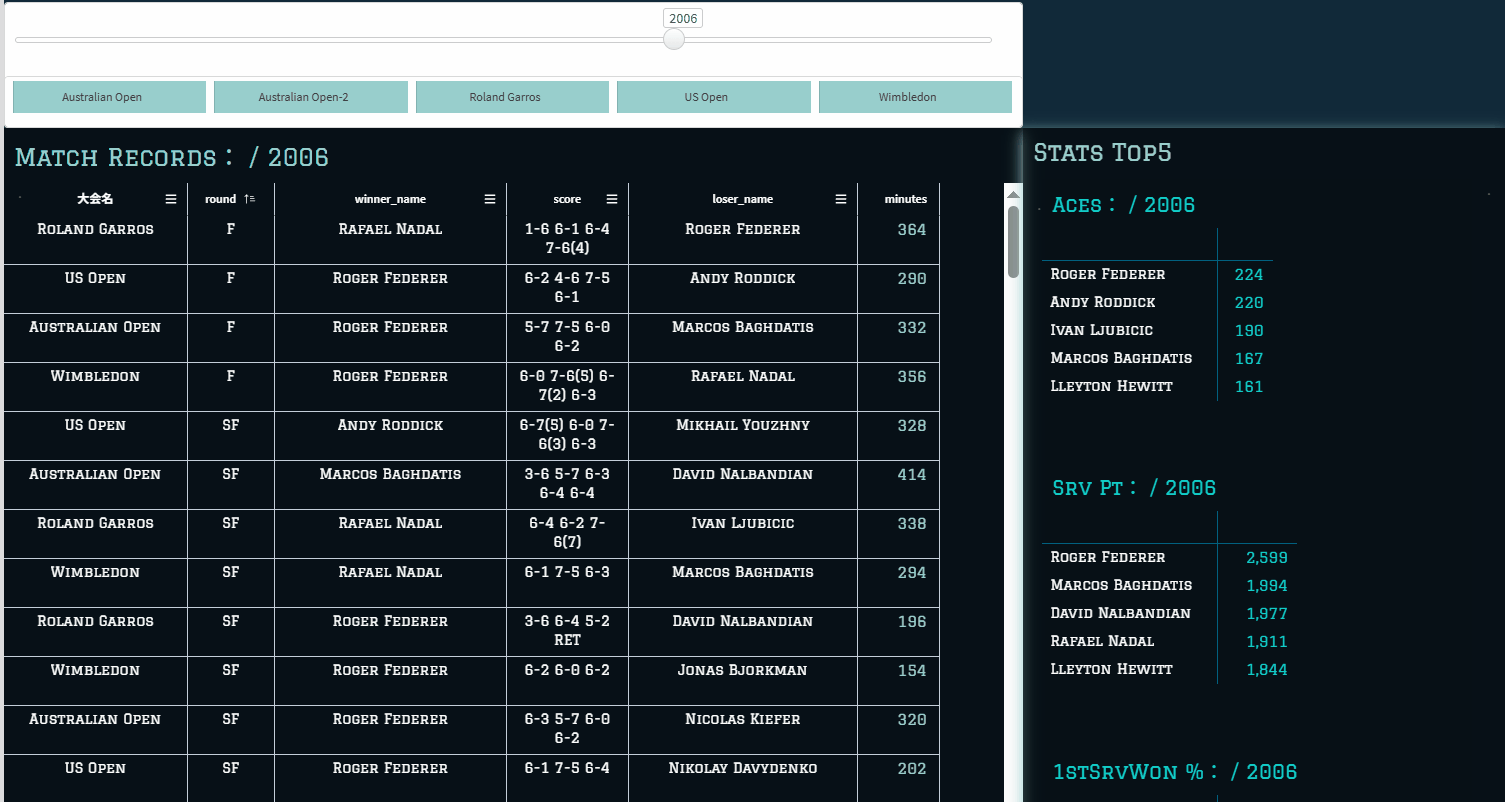Select Roger Federer's 224 aces value
The height and width of the screenshot is (802, 1505).
(x=1249, y=275)
